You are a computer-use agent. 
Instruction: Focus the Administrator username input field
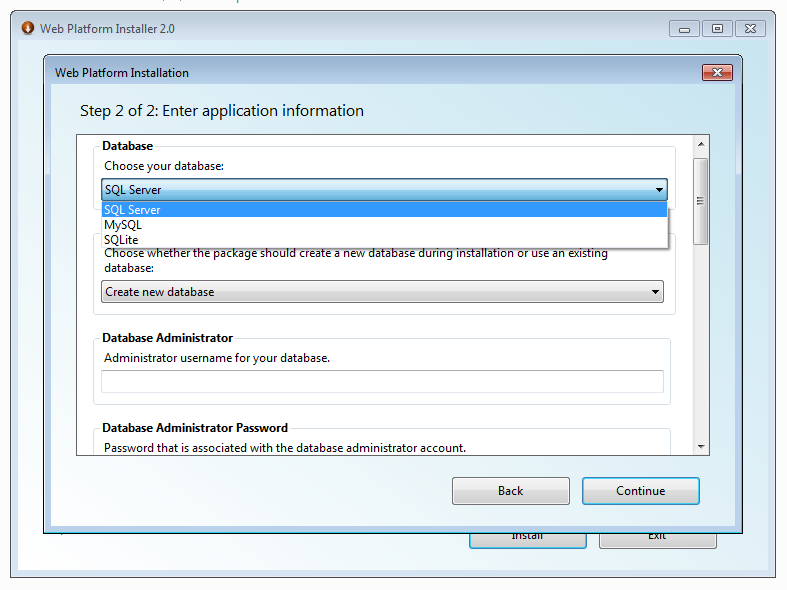click(382, 381)
